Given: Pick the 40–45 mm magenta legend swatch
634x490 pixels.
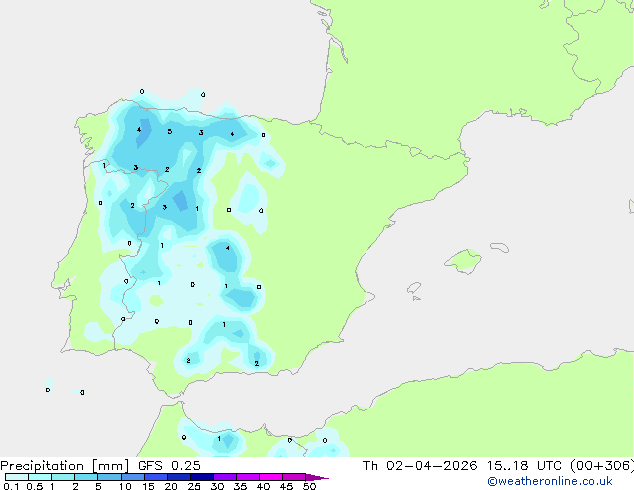Looking at the screenshot, I should [271, 477].
